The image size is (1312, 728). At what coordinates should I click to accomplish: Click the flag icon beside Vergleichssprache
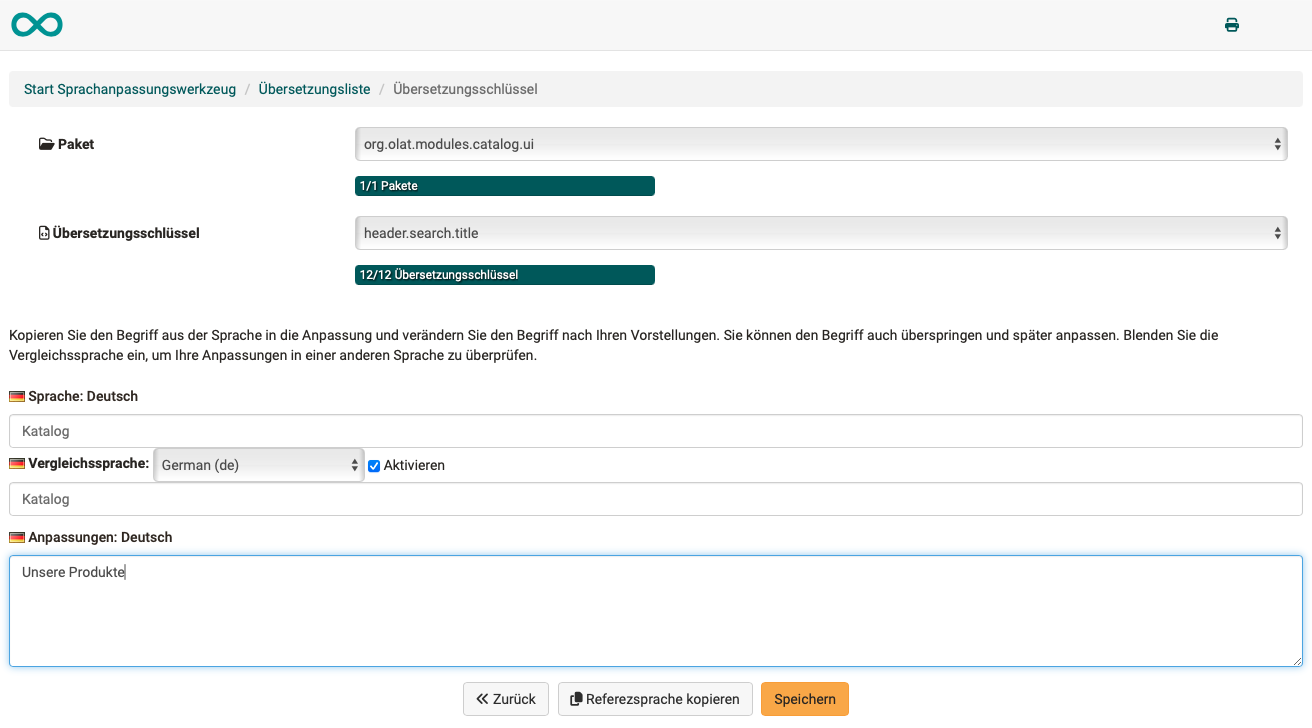18,464
